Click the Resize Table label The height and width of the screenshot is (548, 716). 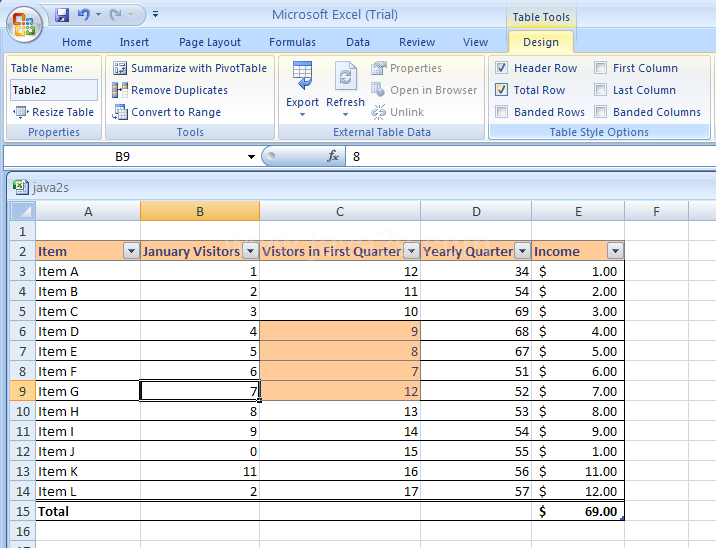click(63, 112)
